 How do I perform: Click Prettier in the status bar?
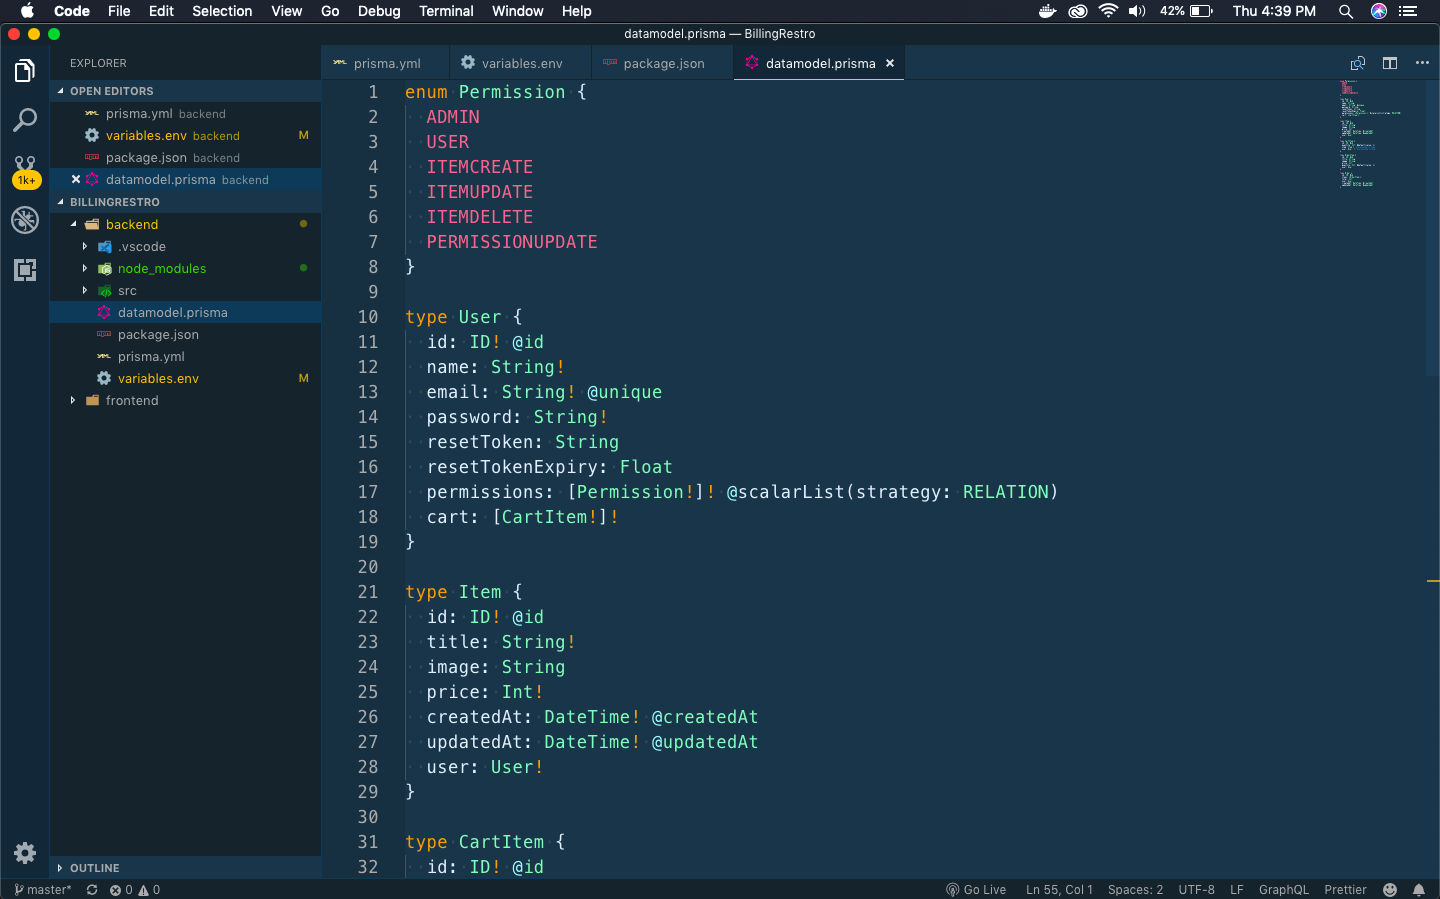tap(1345, 890)
